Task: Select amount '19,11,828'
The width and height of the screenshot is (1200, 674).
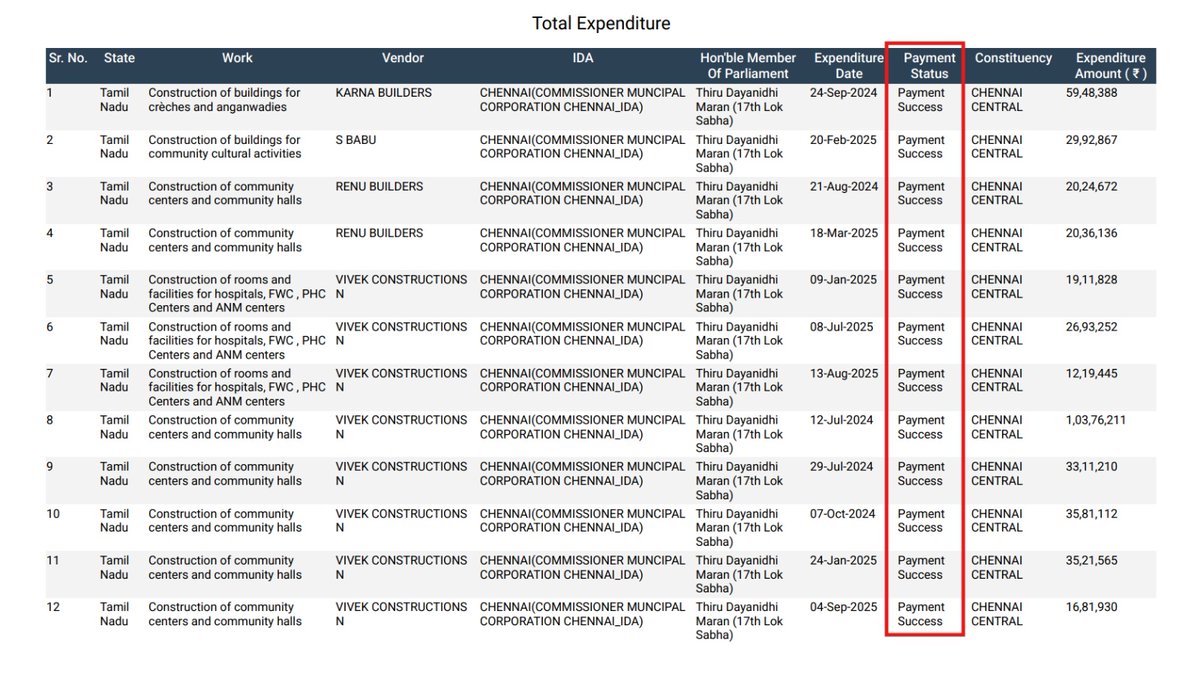Action: click(x=1092, y=280)
